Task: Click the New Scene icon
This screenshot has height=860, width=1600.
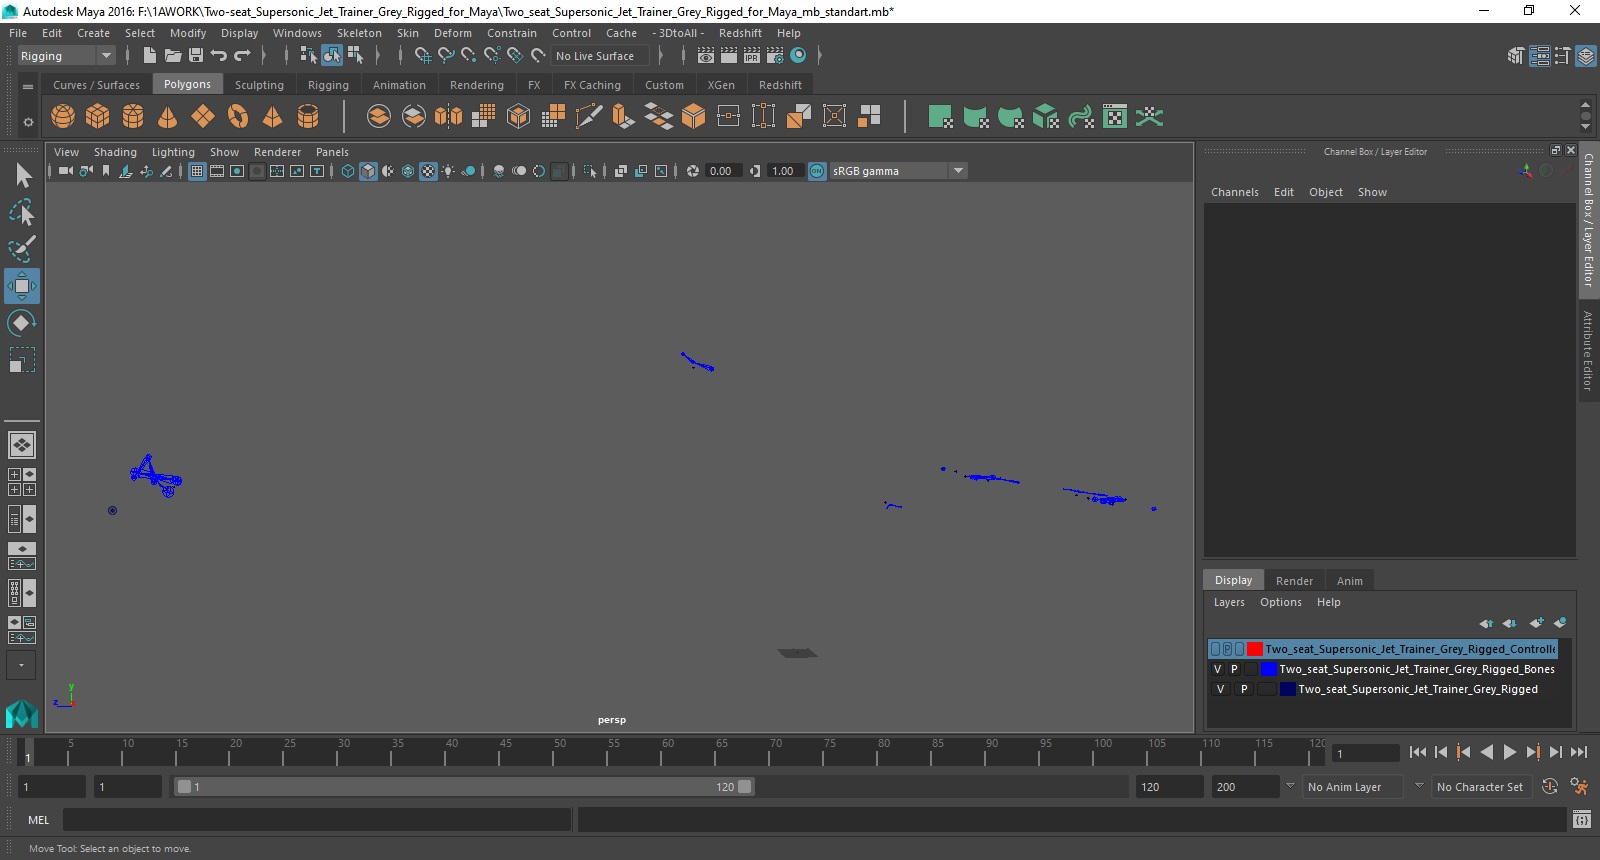Action: click(149, 56)
